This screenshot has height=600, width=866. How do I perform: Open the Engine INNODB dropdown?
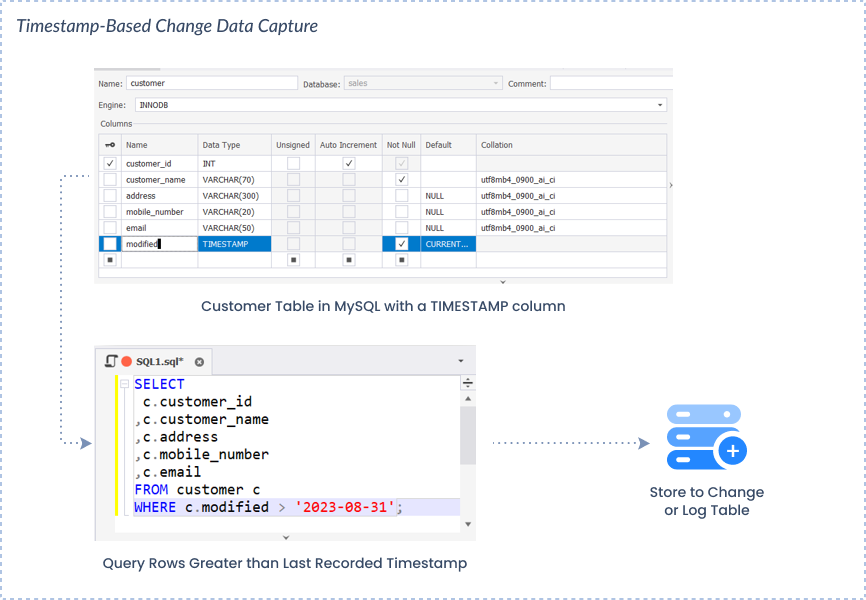tap(660, 105)
